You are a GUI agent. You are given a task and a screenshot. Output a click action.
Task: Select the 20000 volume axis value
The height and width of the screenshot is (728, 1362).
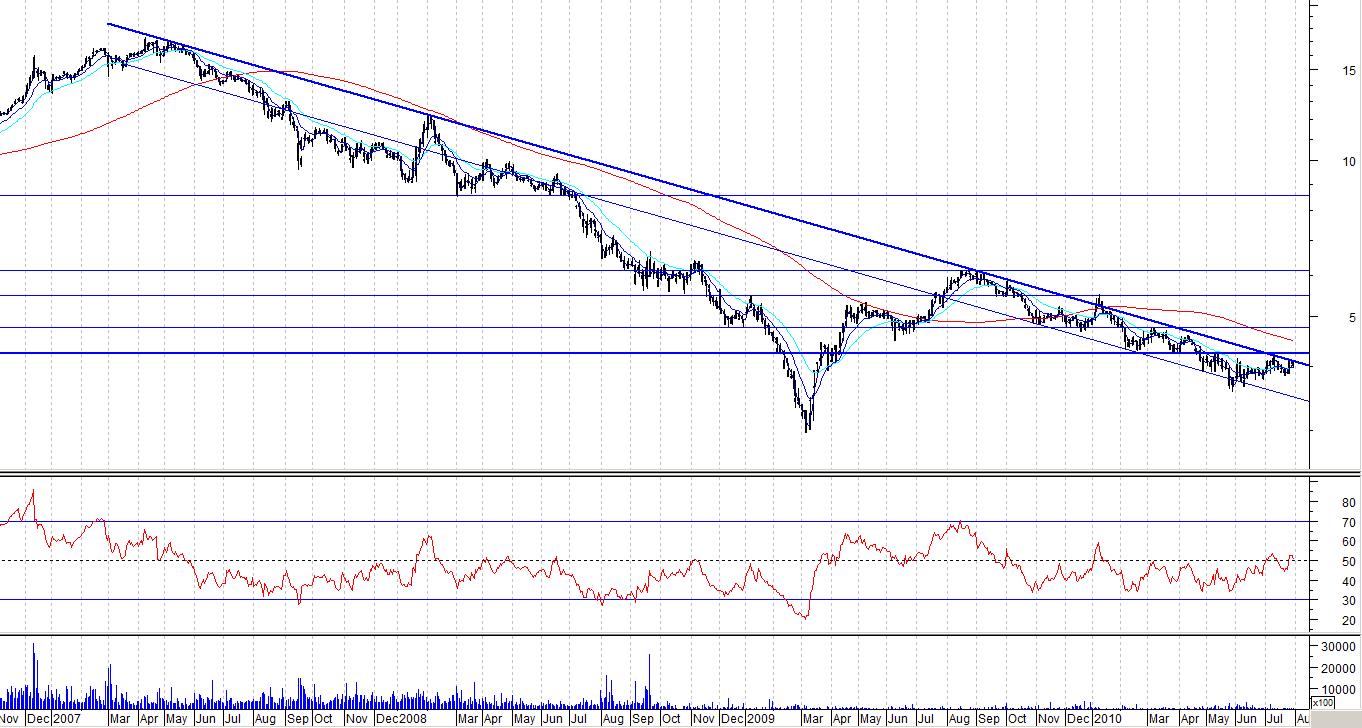pos(1336,669)
